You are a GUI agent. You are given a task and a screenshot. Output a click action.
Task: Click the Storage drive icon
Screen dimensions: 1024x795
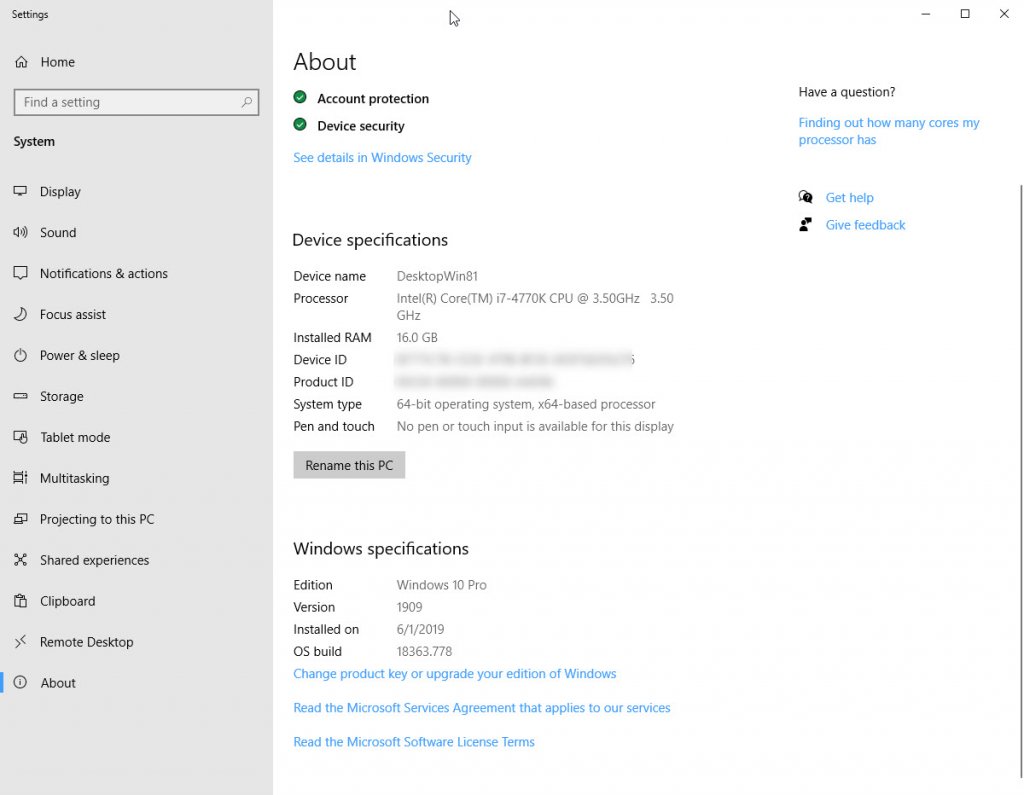click(x=20, y=396)
